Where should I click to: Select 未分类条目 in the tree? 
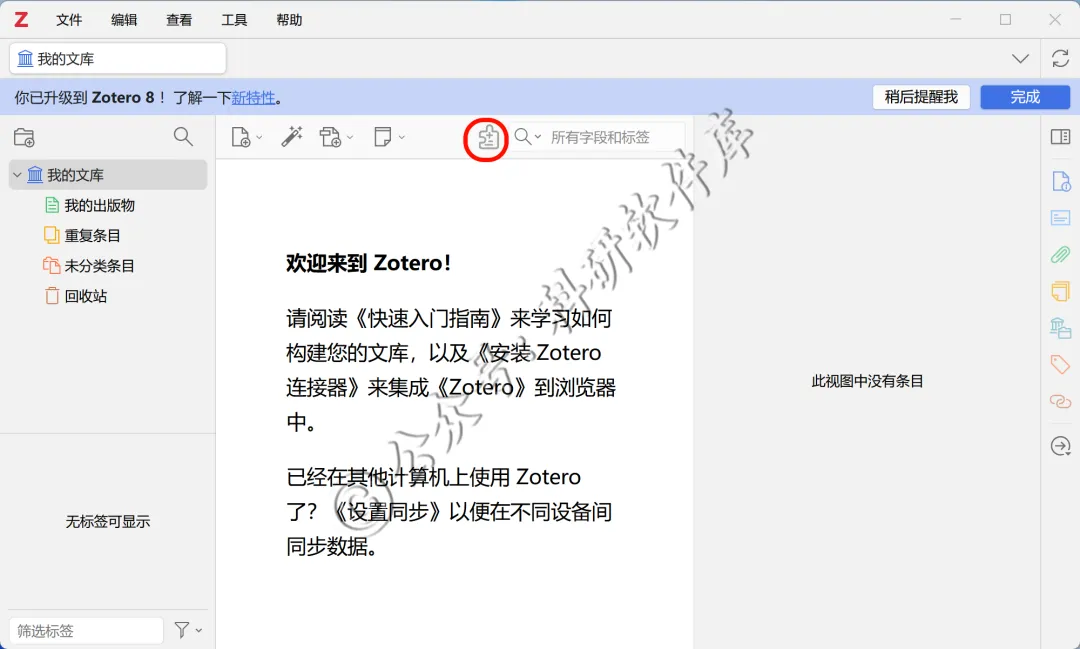pos(99,266)
